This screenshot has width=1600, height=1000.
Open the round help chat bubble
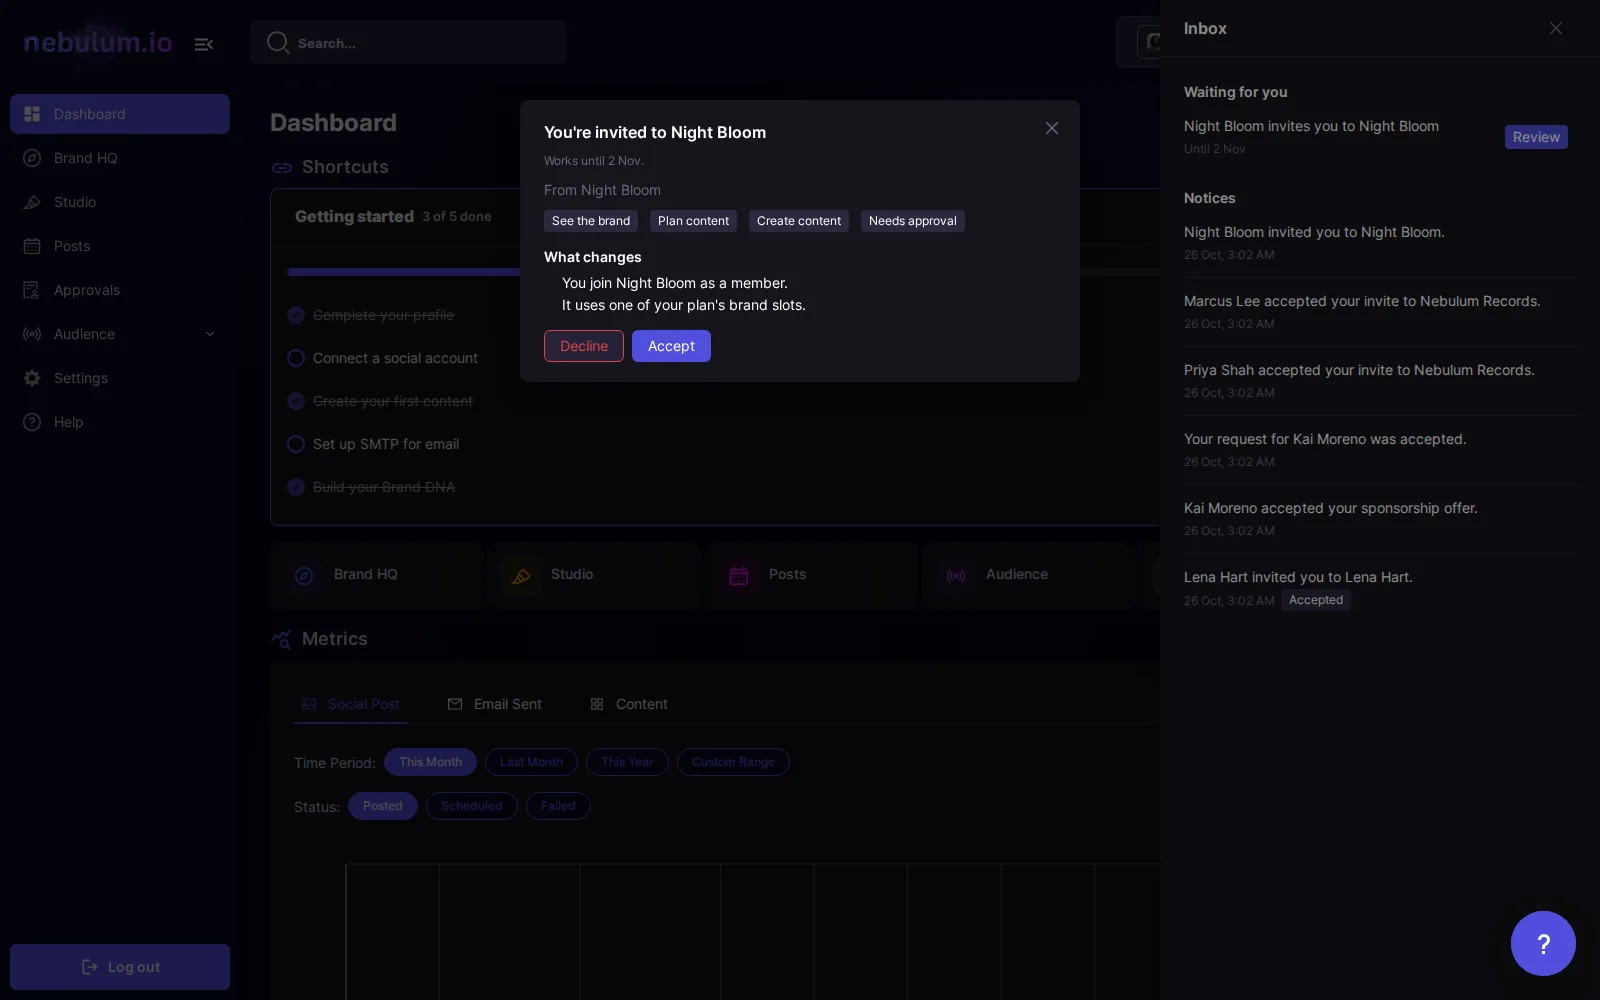(1543, 943)
